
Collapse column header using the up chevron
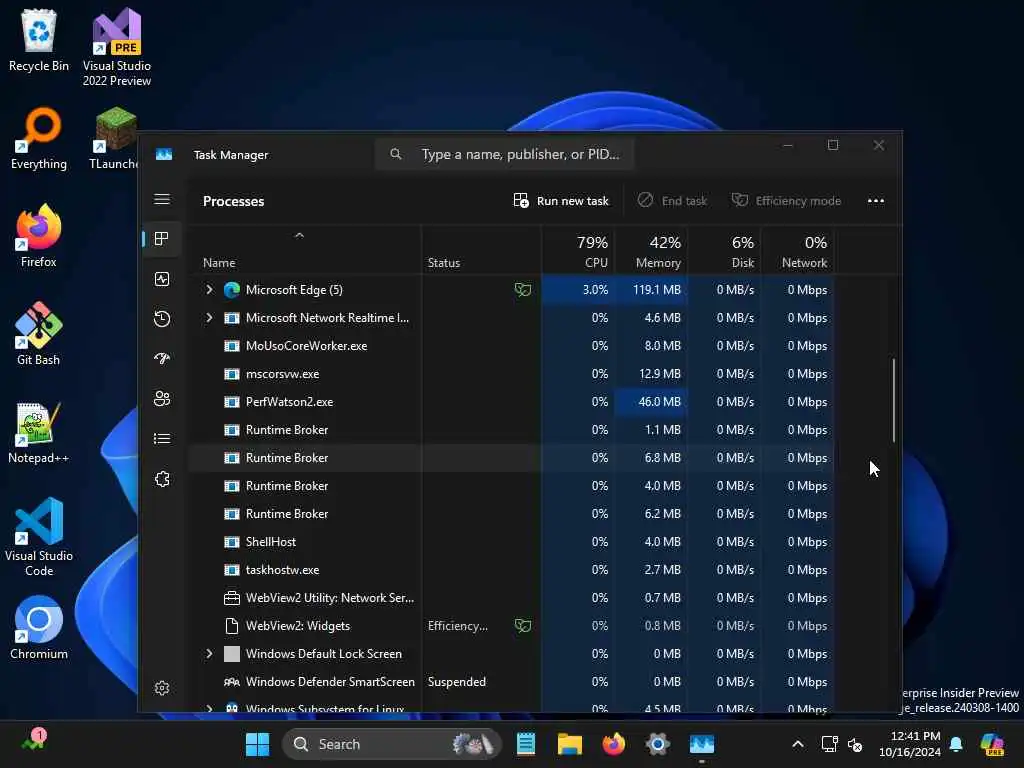pyautogui.click(x=299, y=235)
